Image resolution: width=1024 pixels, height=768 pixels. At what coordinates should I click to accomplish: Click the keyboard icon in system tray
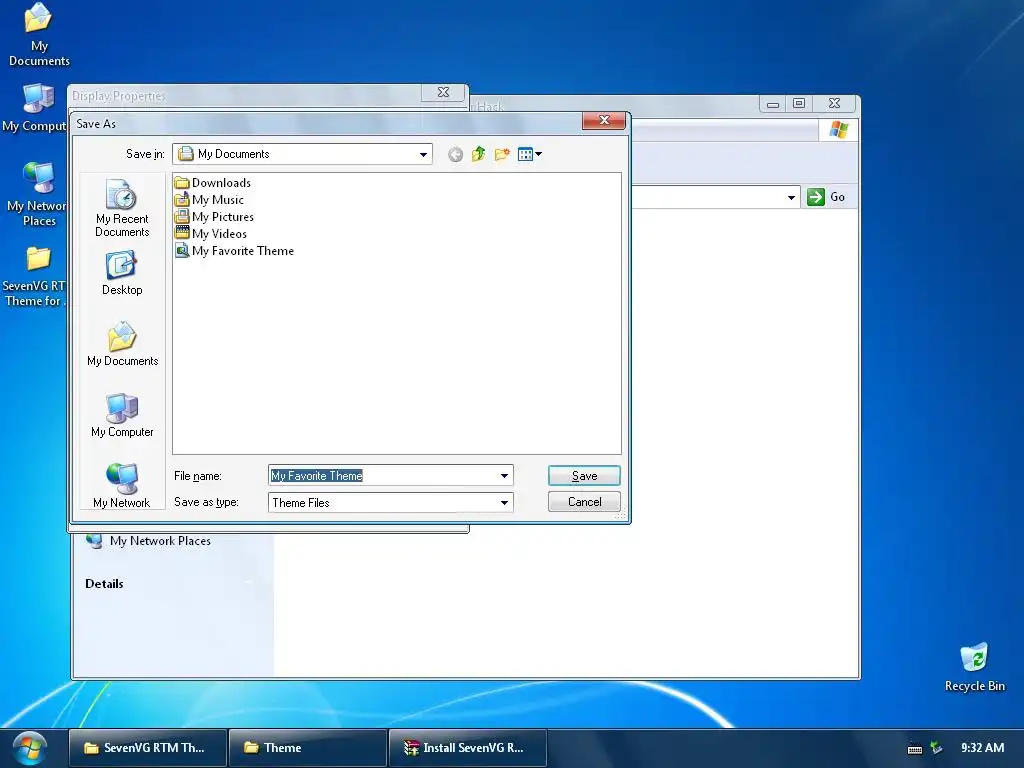pyautogui.click(x=915, y=749)
